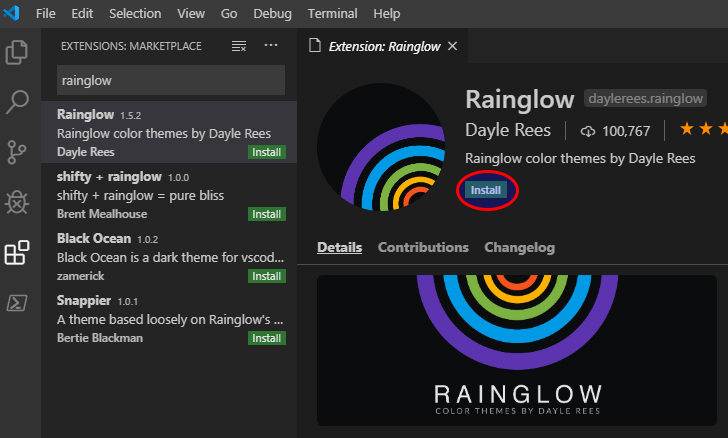Install the Snappier extension
This screenshot has height=438, width=728.
point(267,338)
